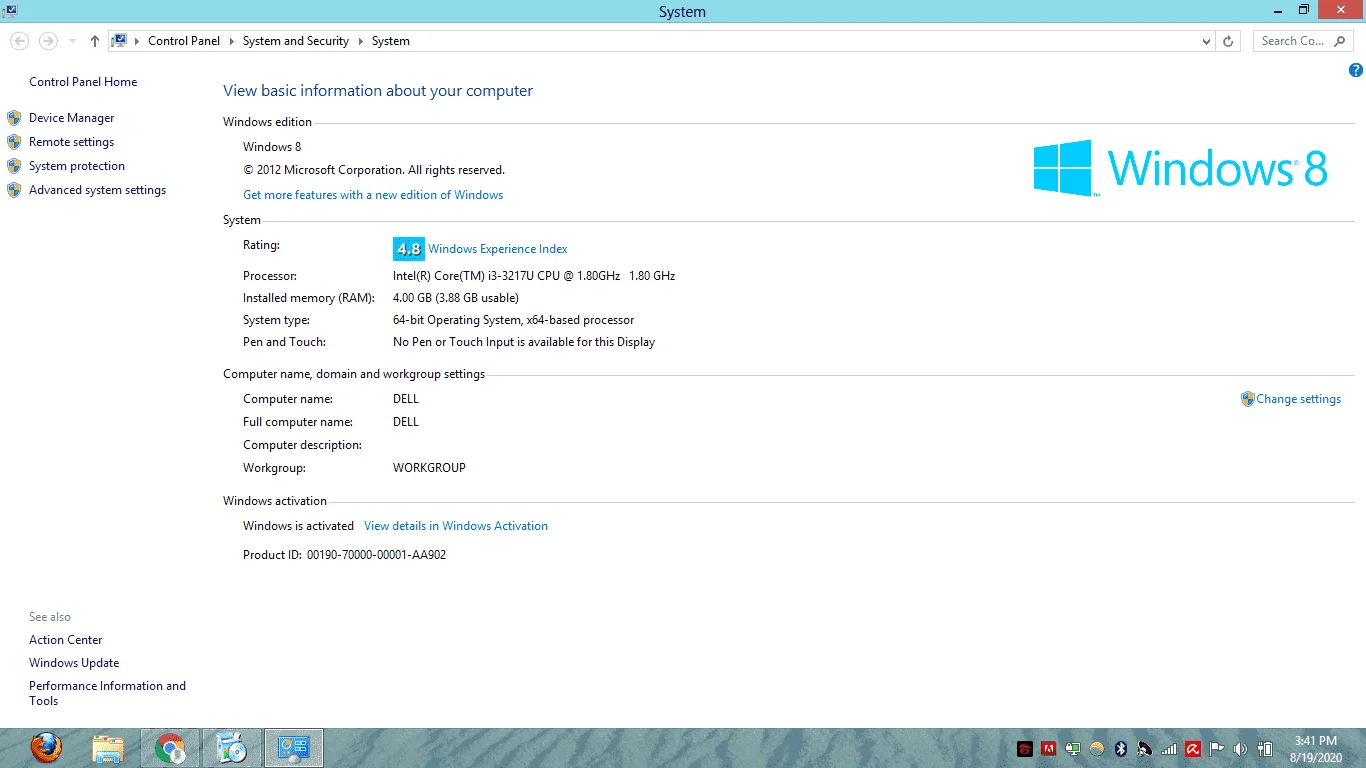Select the Control Panel breadcrumb
This screenshot has width=1366, height=768.
tap(184, 41)
